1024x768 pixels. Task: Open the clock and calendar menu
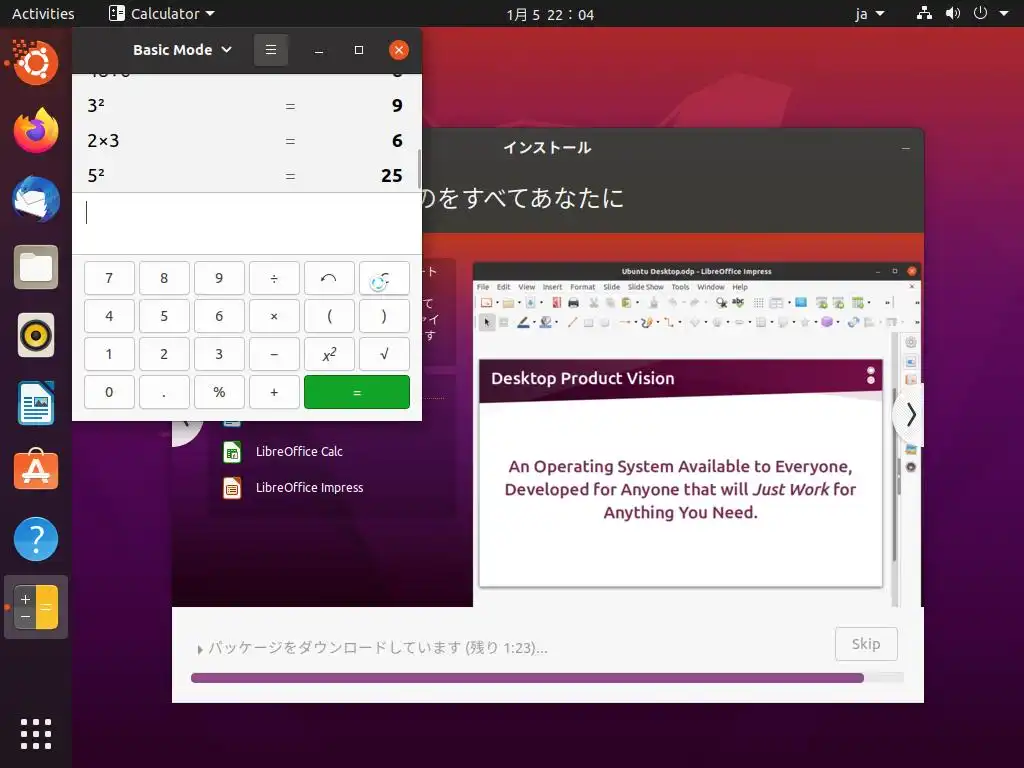(550, 14)
